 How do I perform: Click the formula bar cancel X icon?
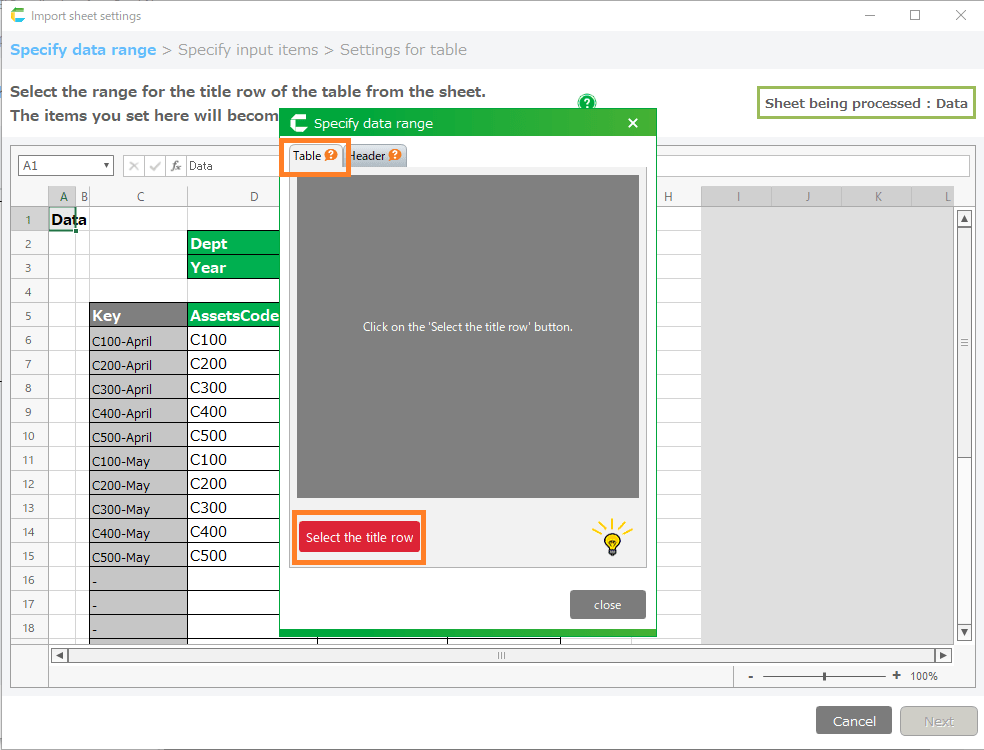pyautogui.click(x=134, y=166)
